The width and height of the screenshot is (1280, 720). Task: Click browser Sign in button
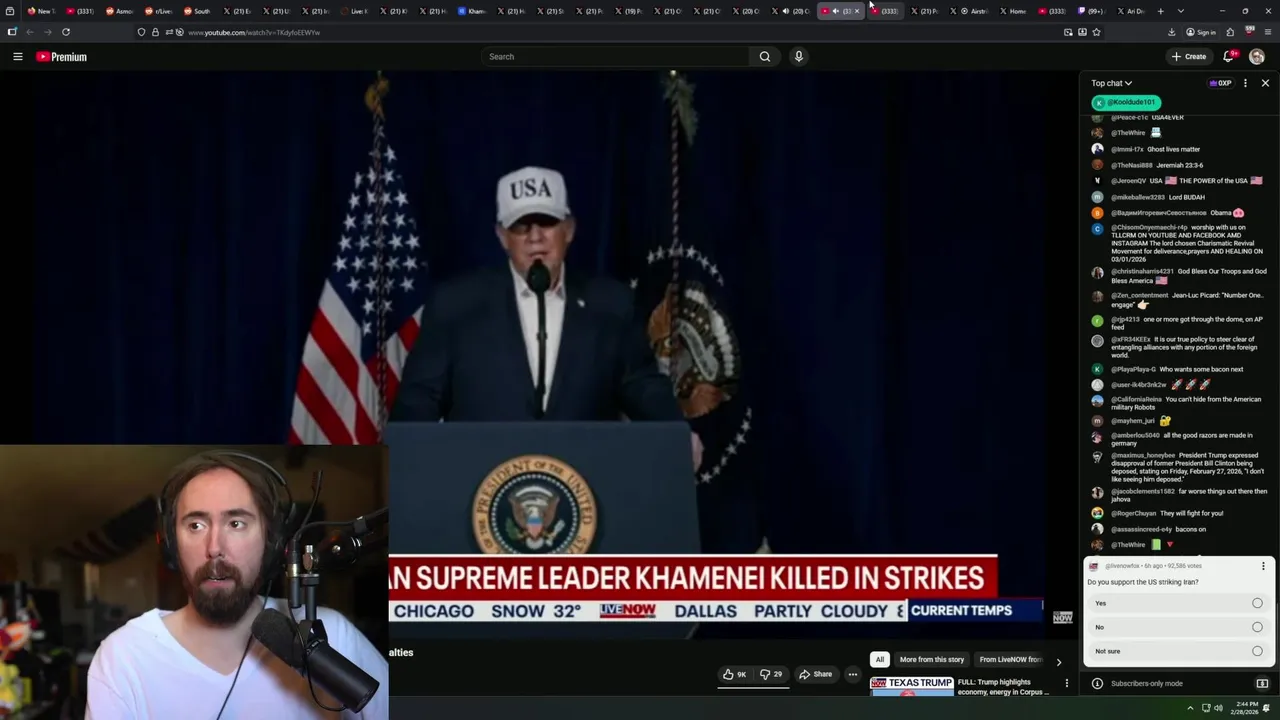[1201, 32]
